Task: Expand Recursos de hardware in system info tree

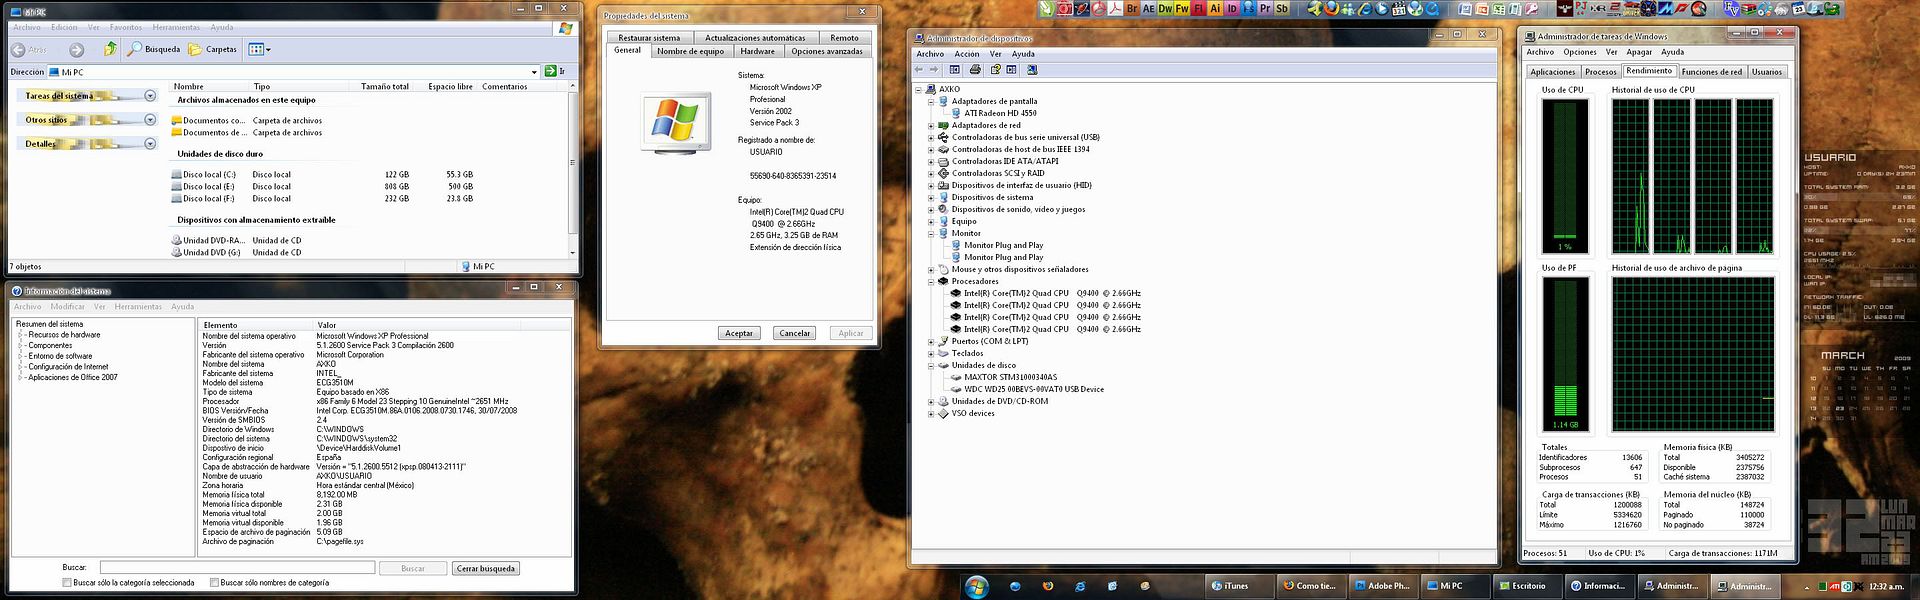Action: tap(20, 335)
